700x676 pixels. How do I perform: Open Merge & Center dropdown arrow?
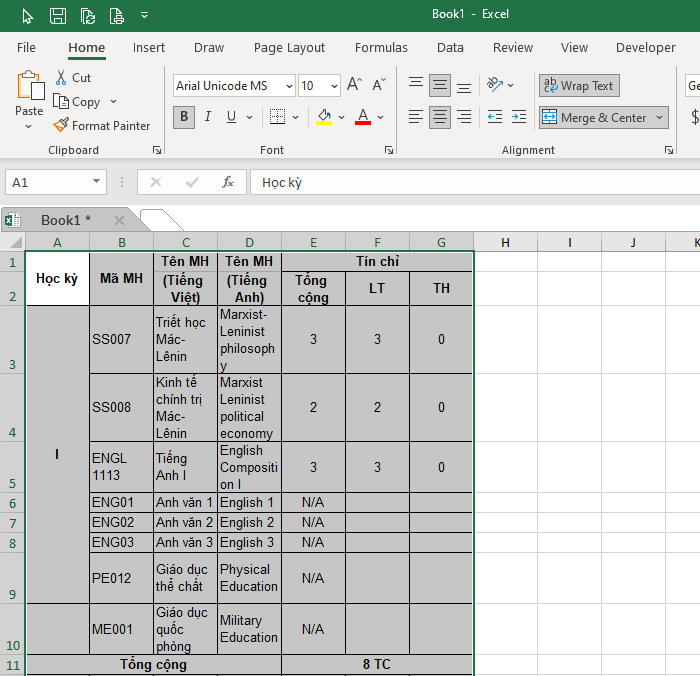[x=659, y=117]
